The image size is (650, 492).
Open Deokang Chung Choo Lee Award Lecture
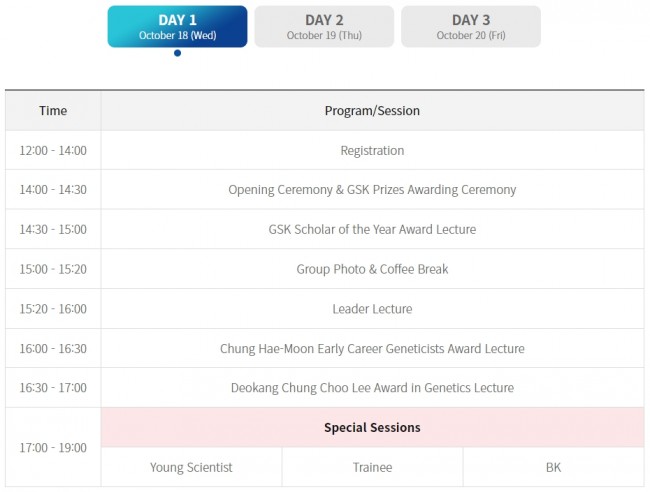point(372,388)
